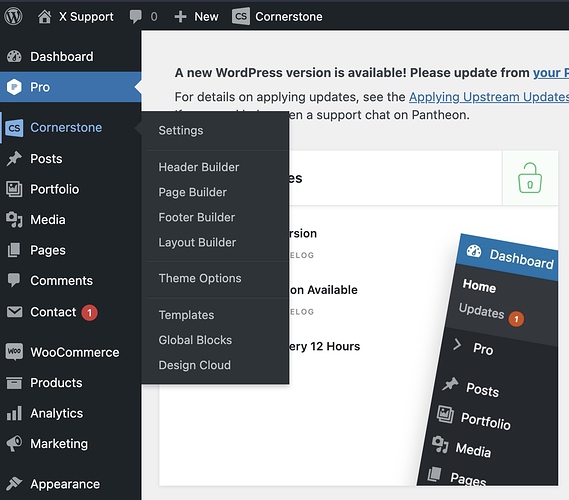Click the WordPress logo icon
This screenshot has height=500, width=569.
tap(13, 16)
